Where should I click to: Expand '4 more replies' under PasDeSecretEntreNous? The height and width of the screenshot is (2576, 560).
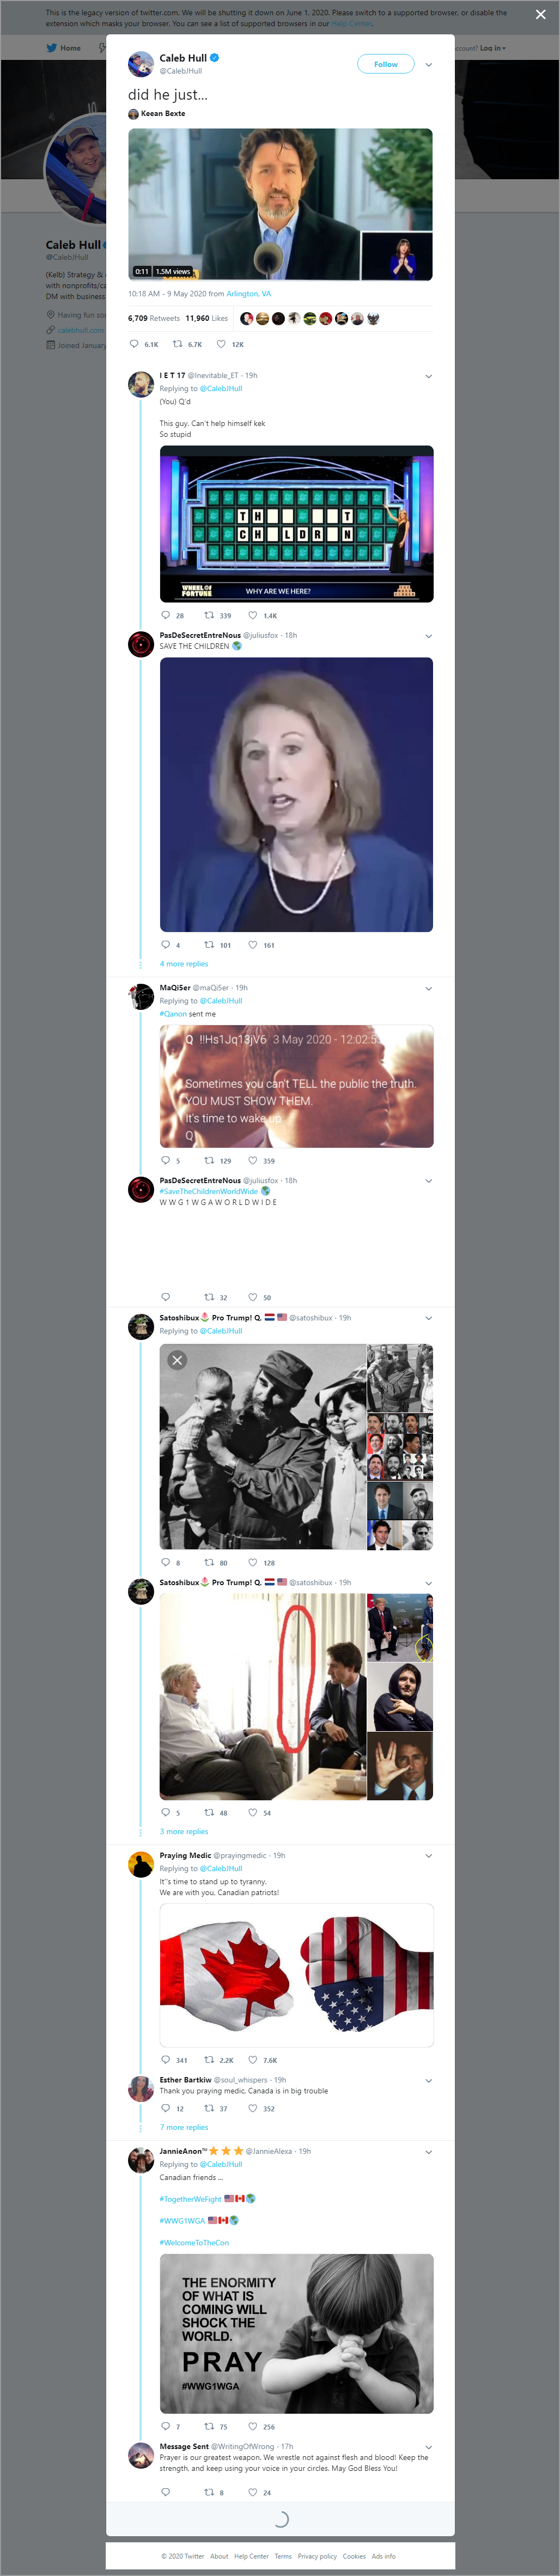tap(184, 964)
